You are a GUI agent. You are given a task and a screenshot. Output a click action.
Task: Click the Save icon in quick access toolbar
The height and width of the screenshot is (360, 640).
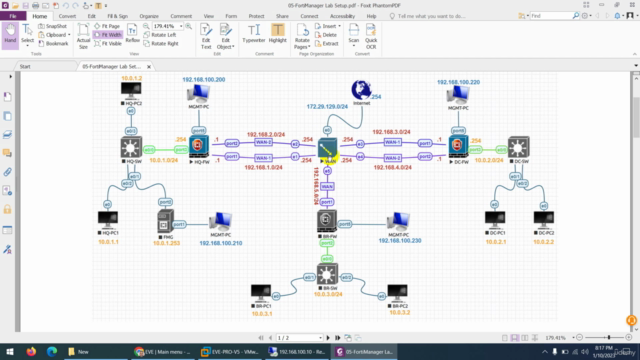click(25, 5)
